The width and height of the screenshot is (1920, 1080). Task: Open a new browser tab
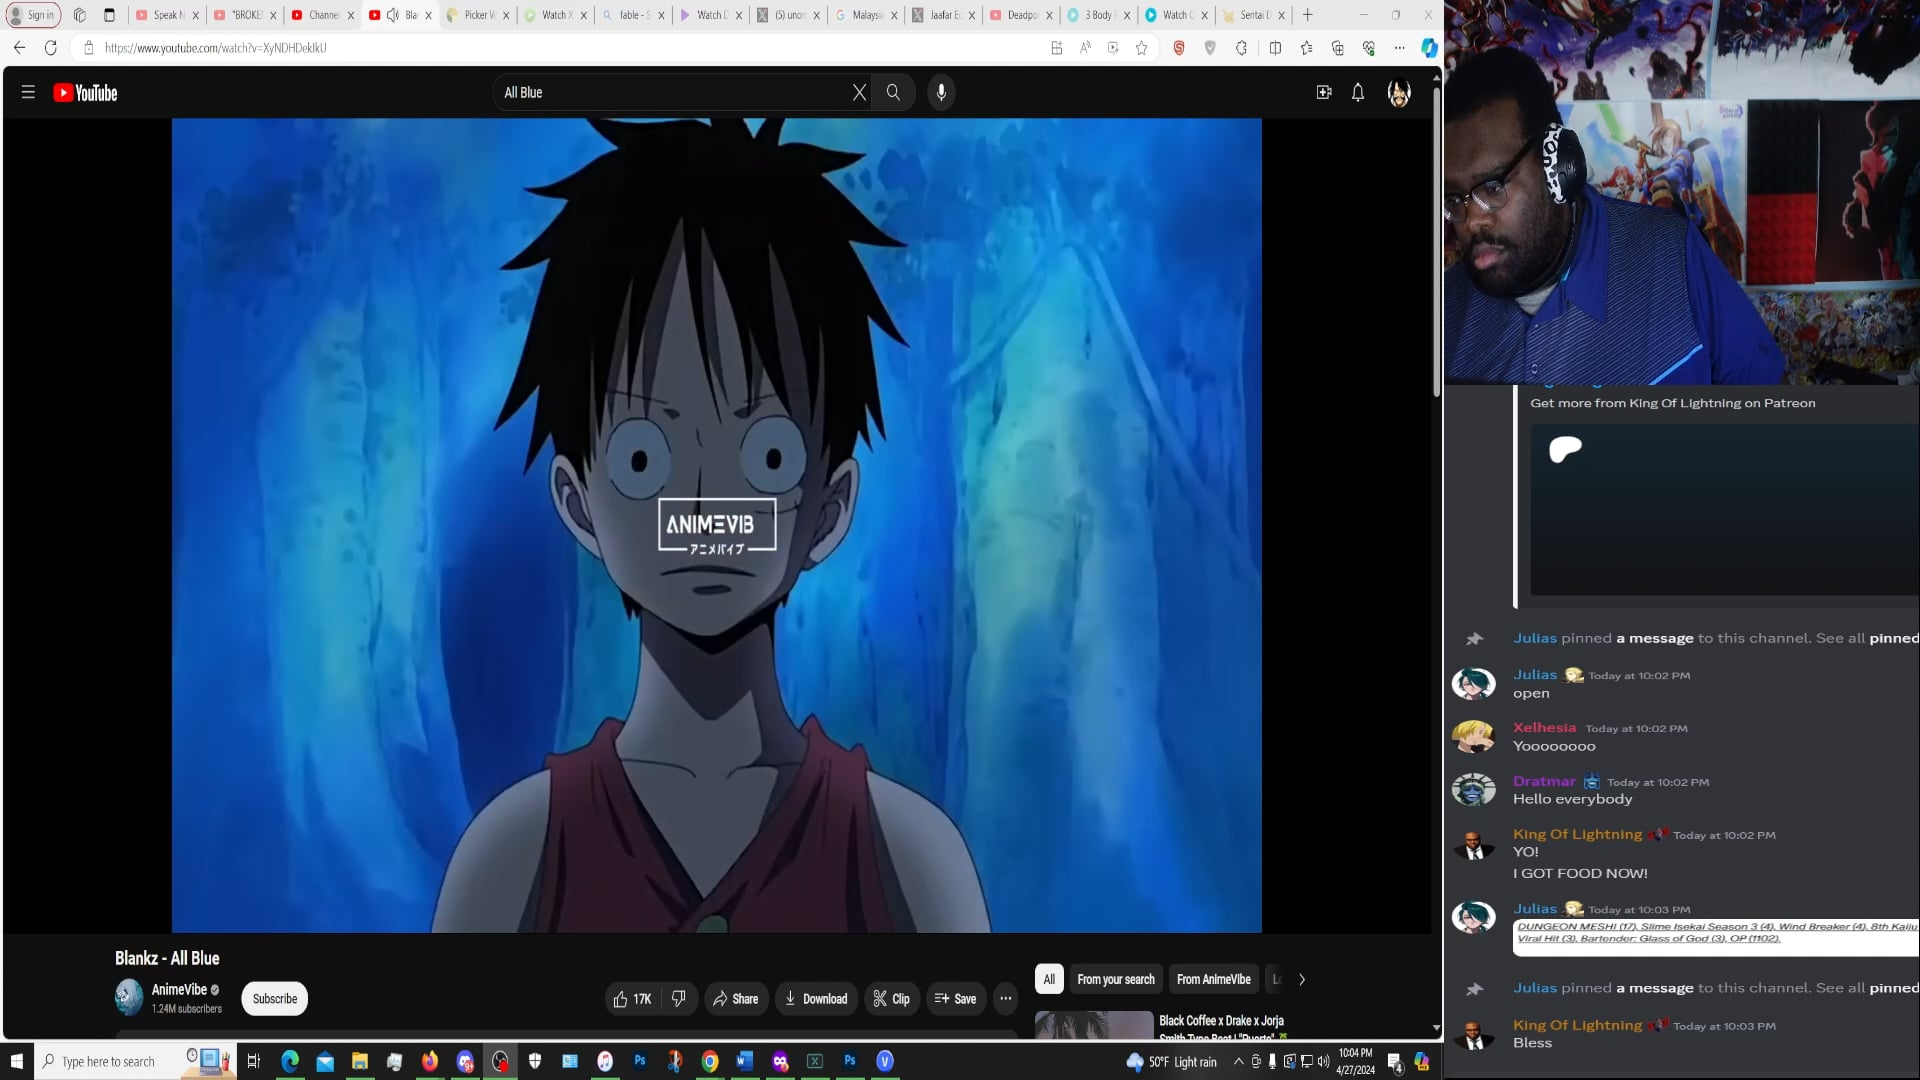[x=1307, y=15]
